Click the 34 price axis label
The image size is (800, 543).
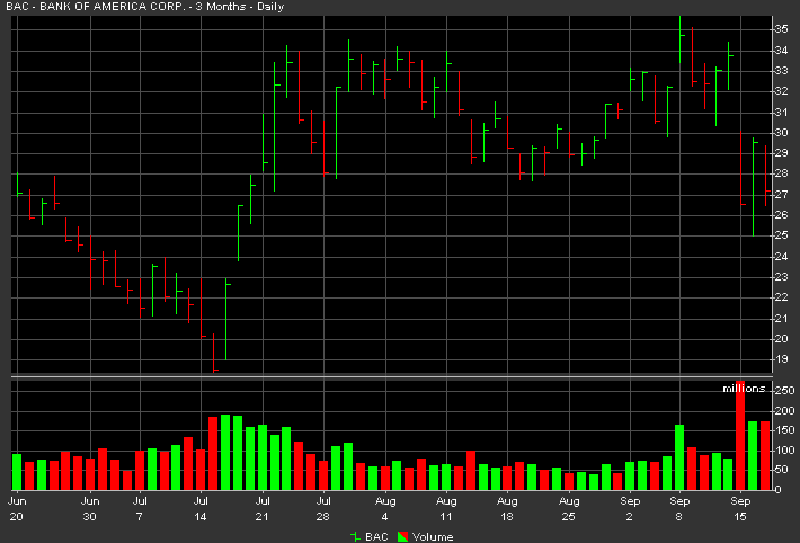click(x=781, y=50)
